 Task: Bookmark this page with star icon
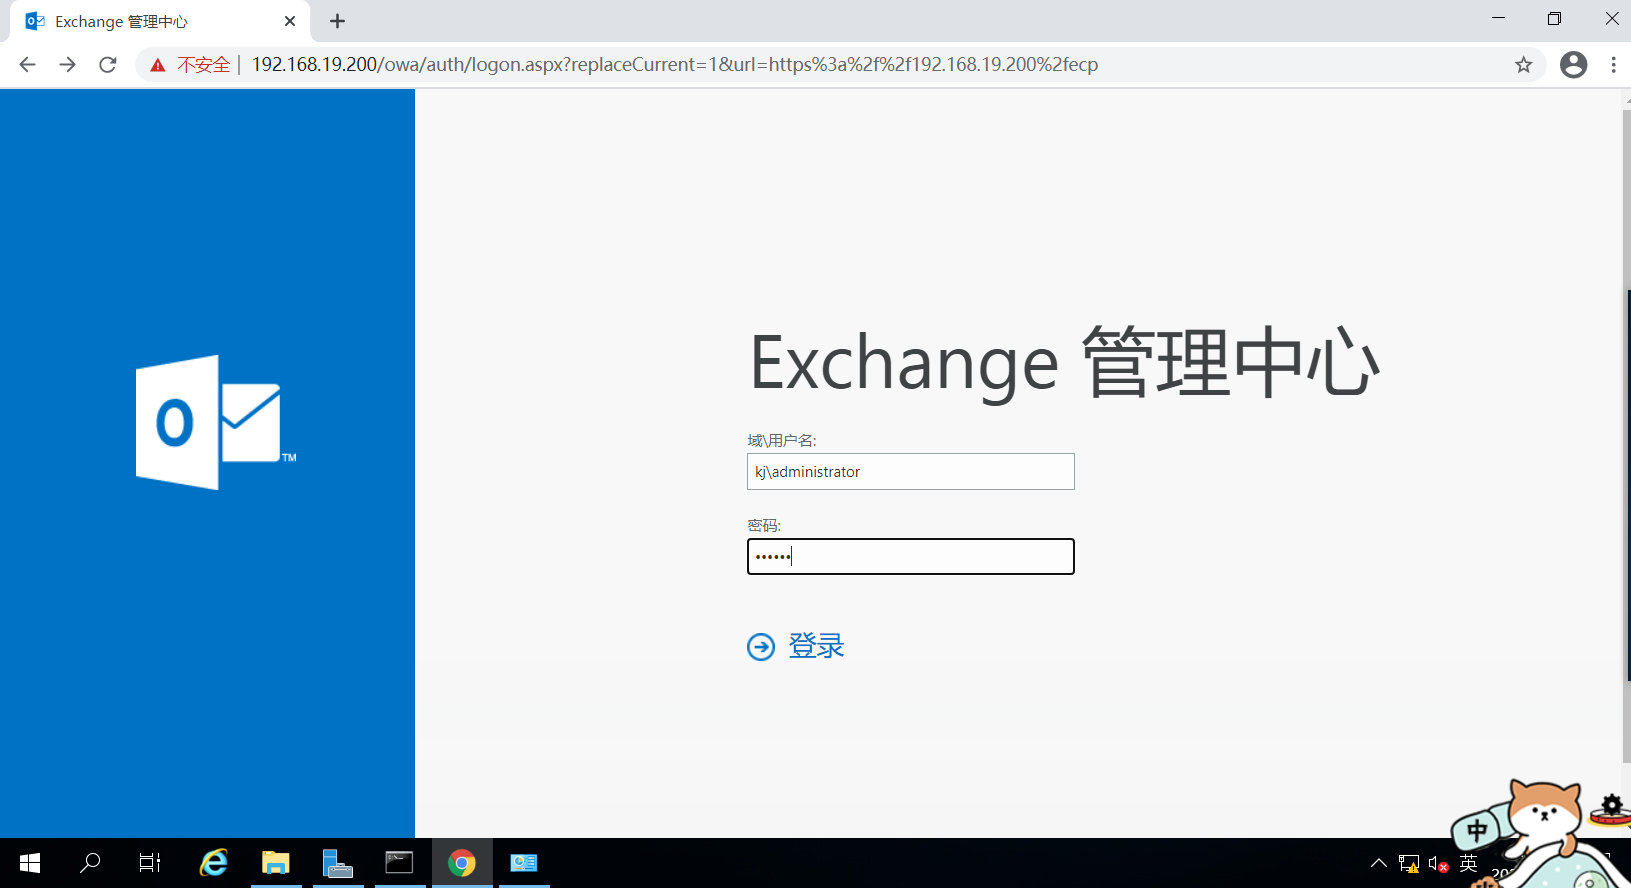(1523, 65)
